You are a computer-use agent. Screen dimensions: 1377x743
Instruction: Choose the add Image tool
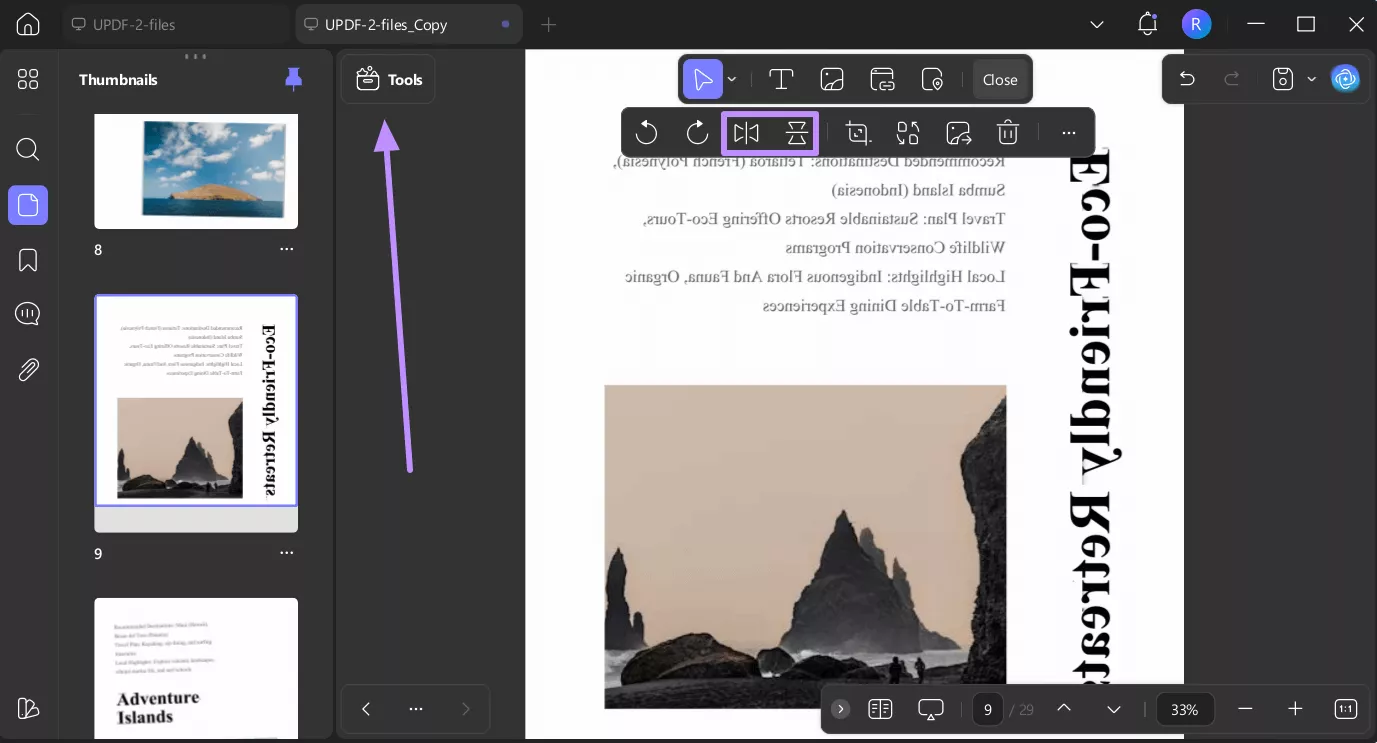[832, 79]
